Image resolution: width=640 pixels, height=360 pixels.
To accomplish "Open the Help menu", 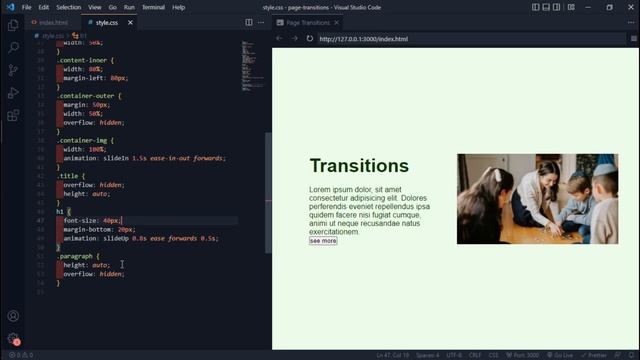I will coord(179,7).
